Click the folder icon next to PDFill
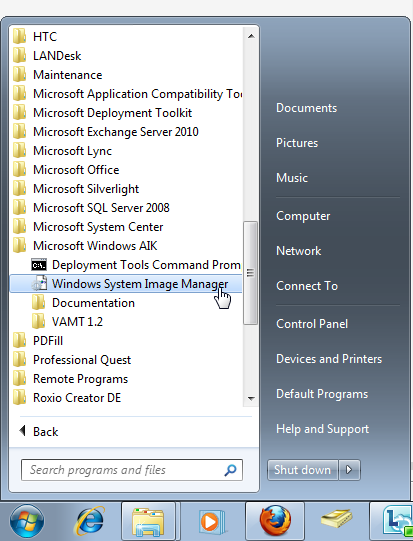The width and height of the screenshot is (413, 541). tap(19, 340)
